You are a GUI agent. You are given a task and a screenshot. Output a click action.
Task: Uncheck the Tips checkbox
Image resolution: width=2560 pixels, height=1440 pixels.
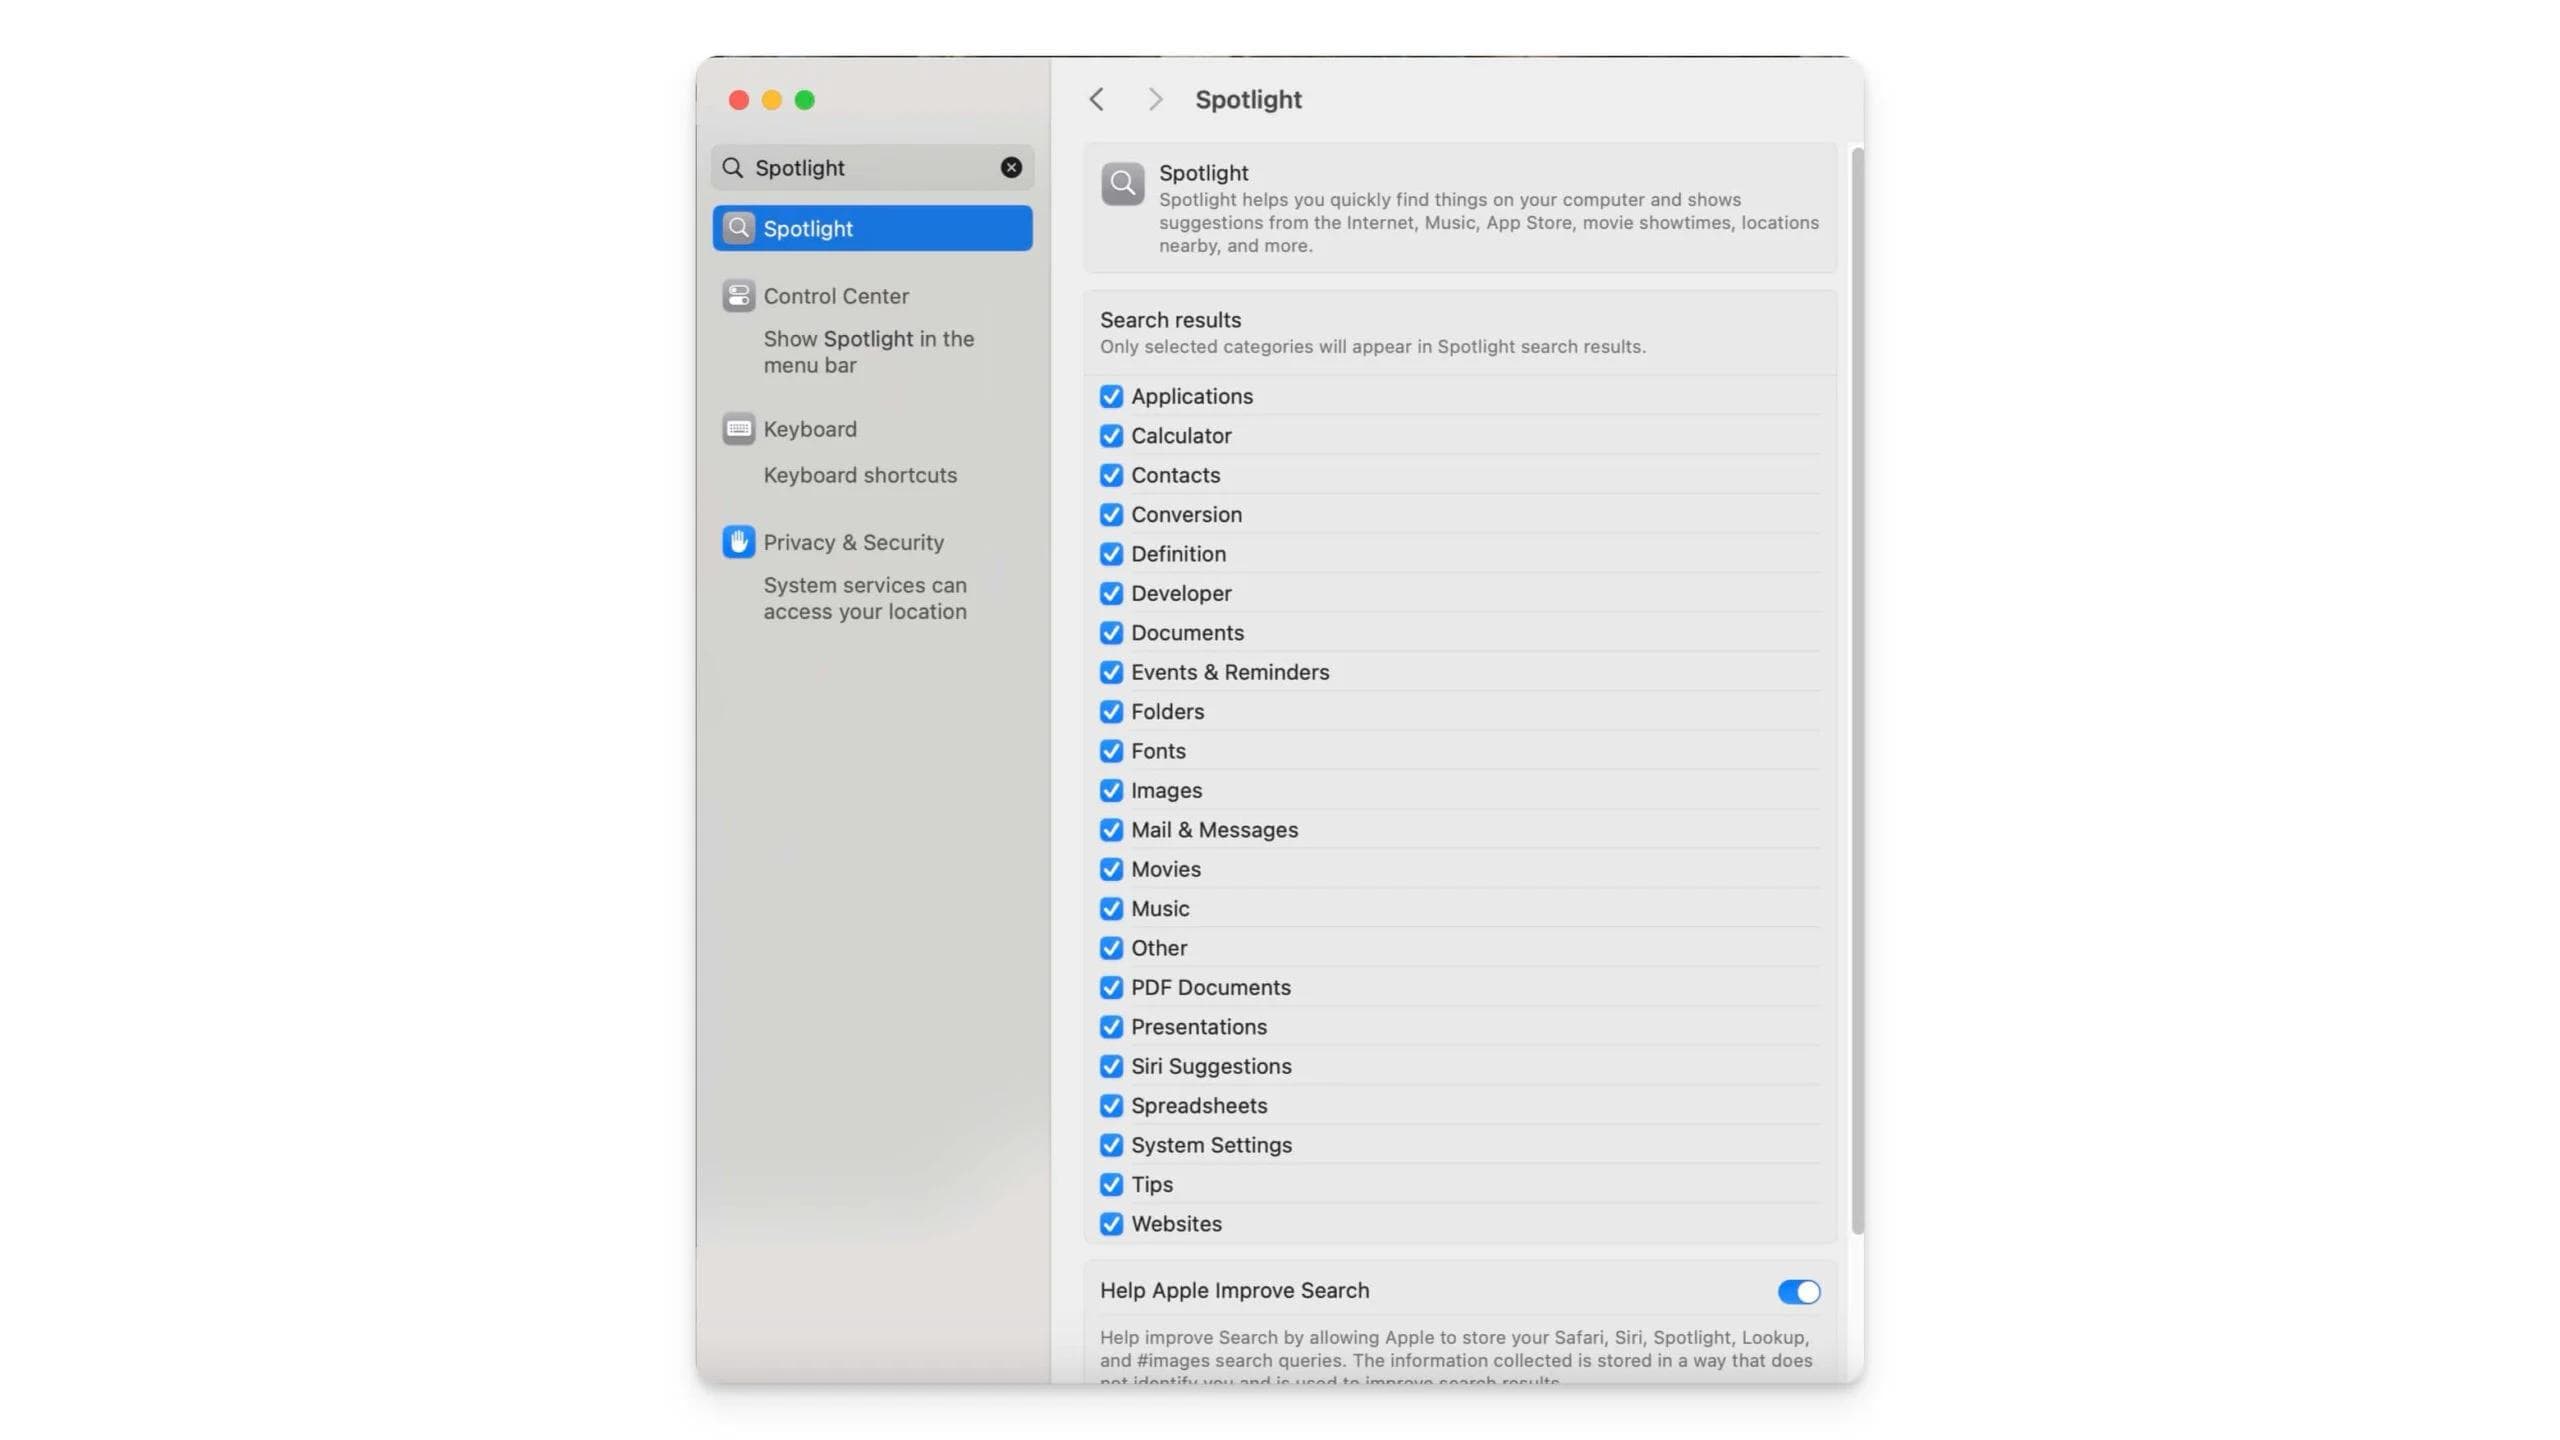[1111, 1184]
